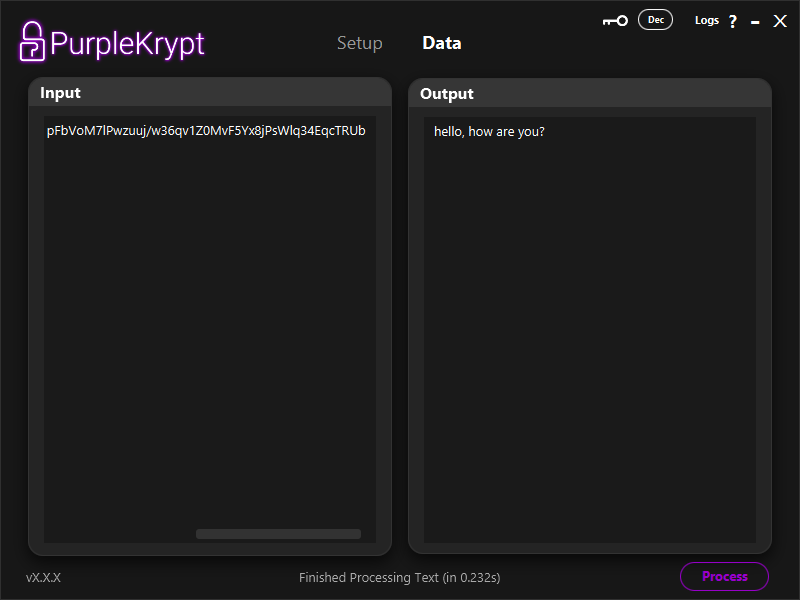Click the Input horizontal scrollbar

278,534
